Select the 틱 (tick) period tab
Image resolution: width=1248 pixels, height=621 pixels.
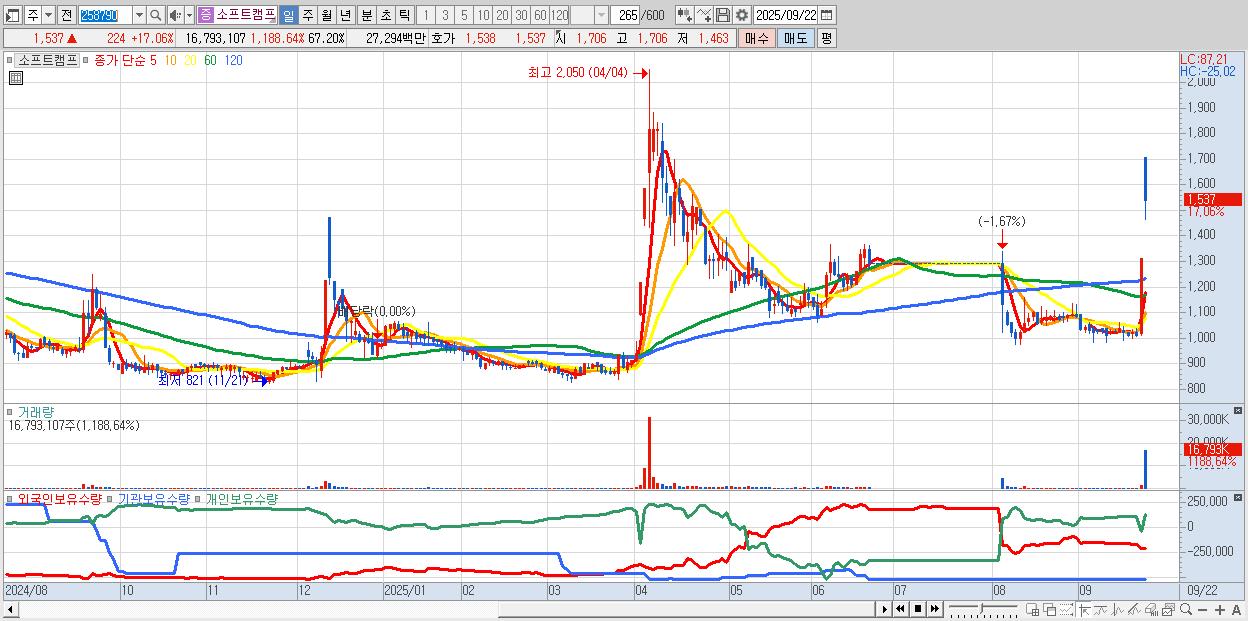tap(404, 15)
